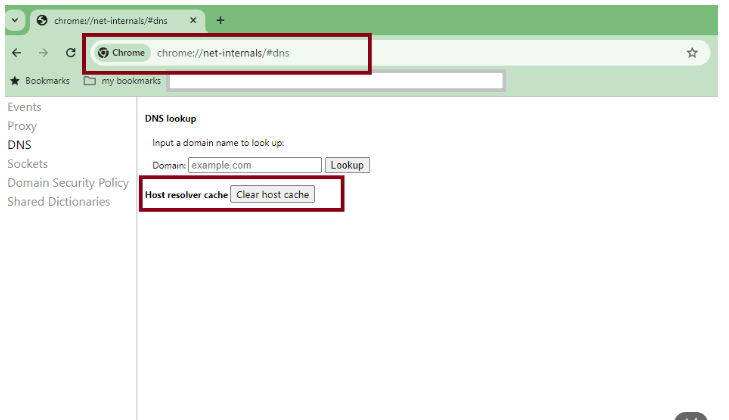Click the back navigation arrow
Screen dimensions: 729x420
tap(16, 53)
